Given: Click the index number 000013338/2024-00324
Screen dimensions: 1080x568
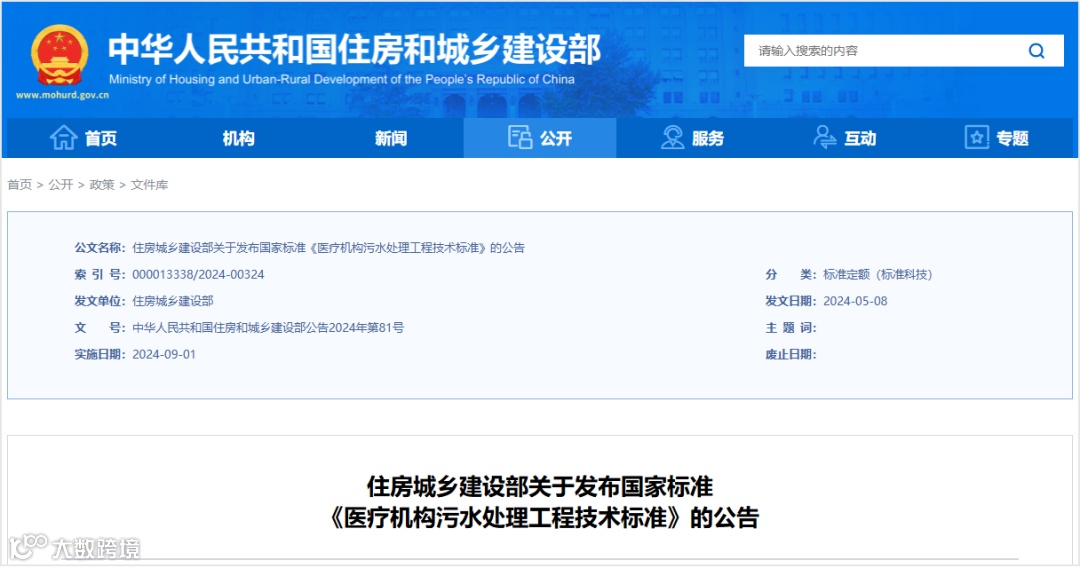Looking at the screenshot, I should click(198, 274).
